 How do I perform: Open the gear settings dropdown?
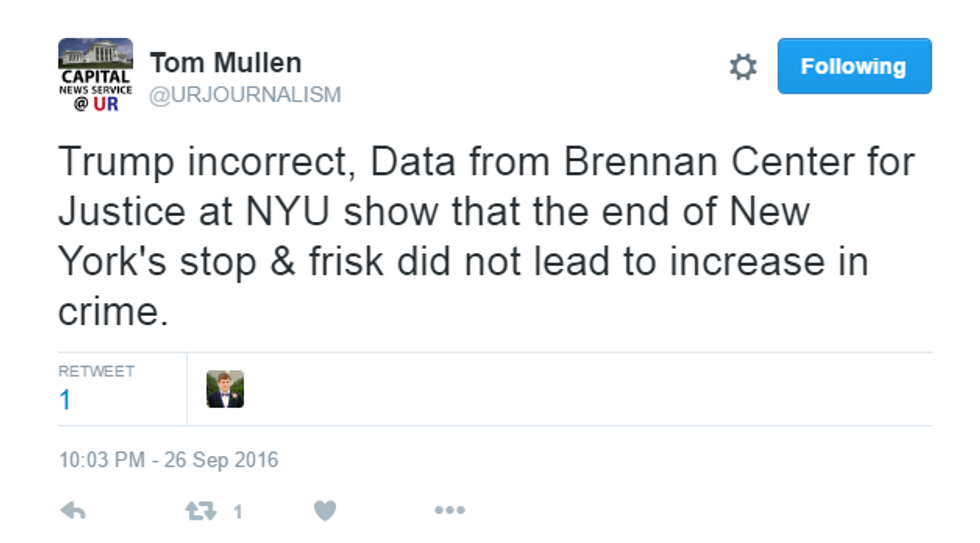(x=743, y=67)
